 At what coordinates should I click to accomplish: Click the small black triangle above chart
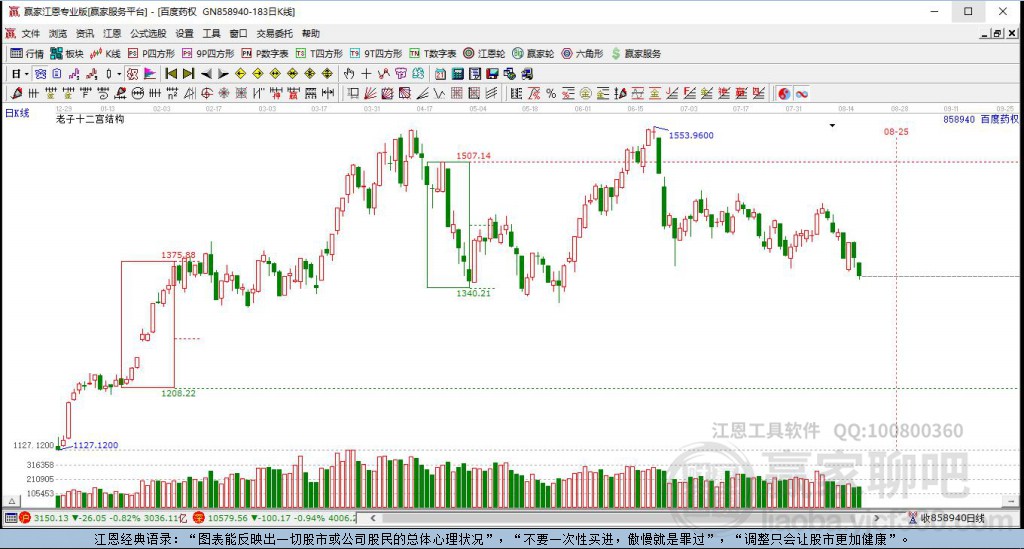[832, 126]
